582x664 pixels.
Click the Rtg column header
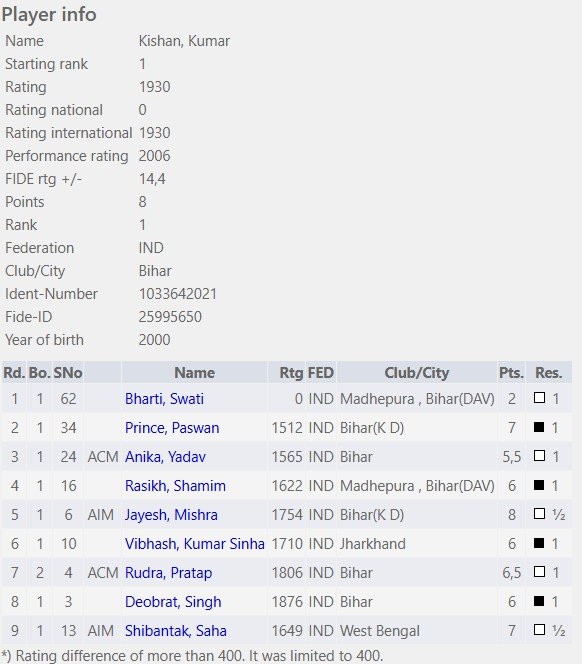(291, 373)
